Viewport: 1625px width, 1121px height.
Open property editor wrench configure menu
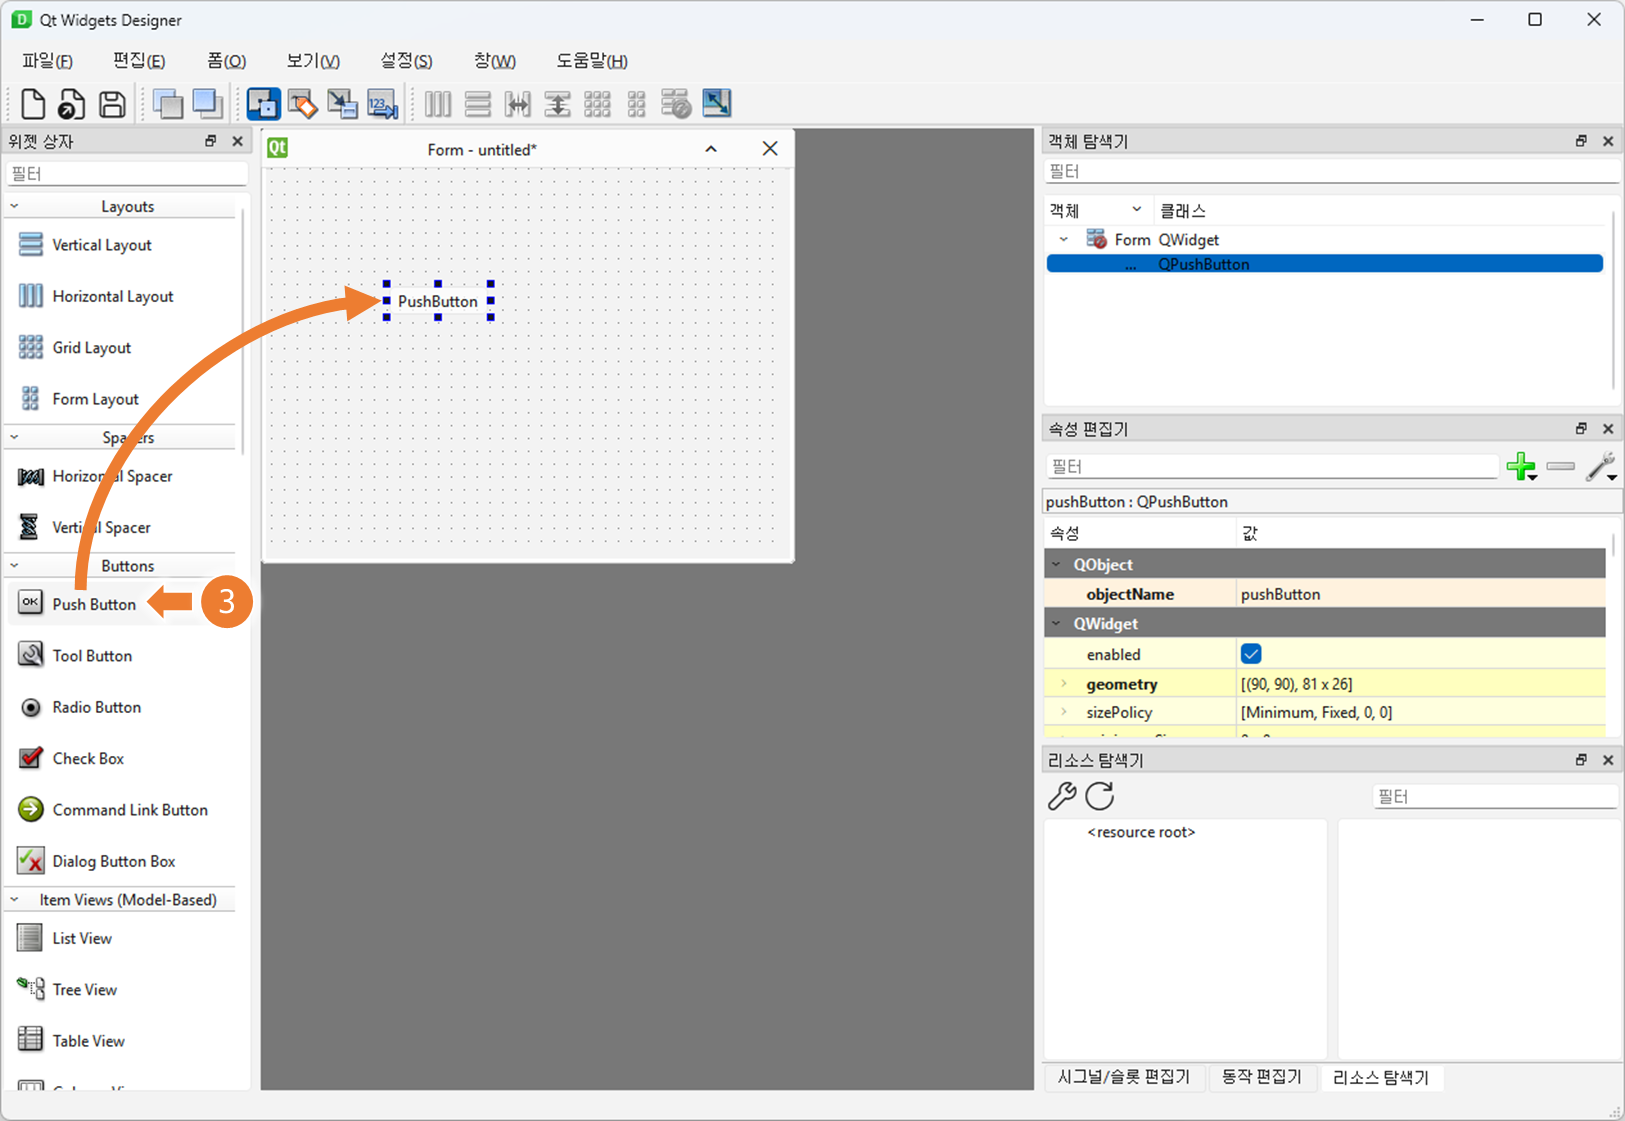coord(1602,466)
